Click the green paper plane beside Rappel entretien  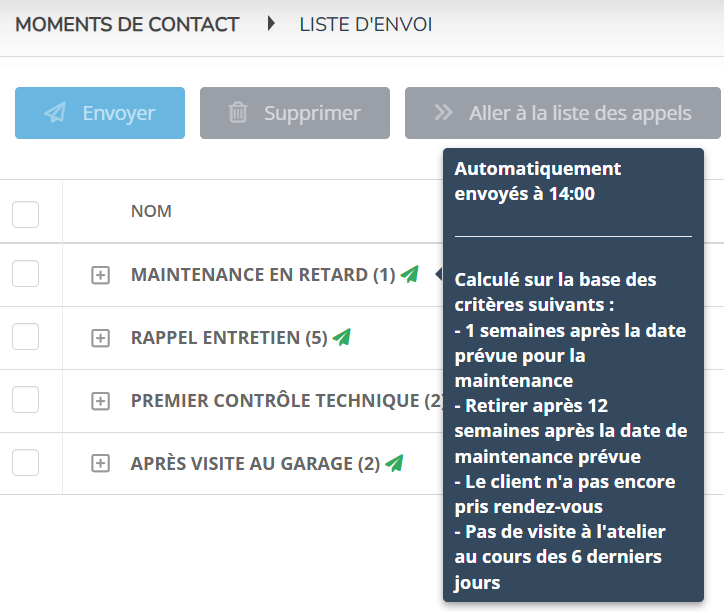pyautogui.click(x=342, y=337)
